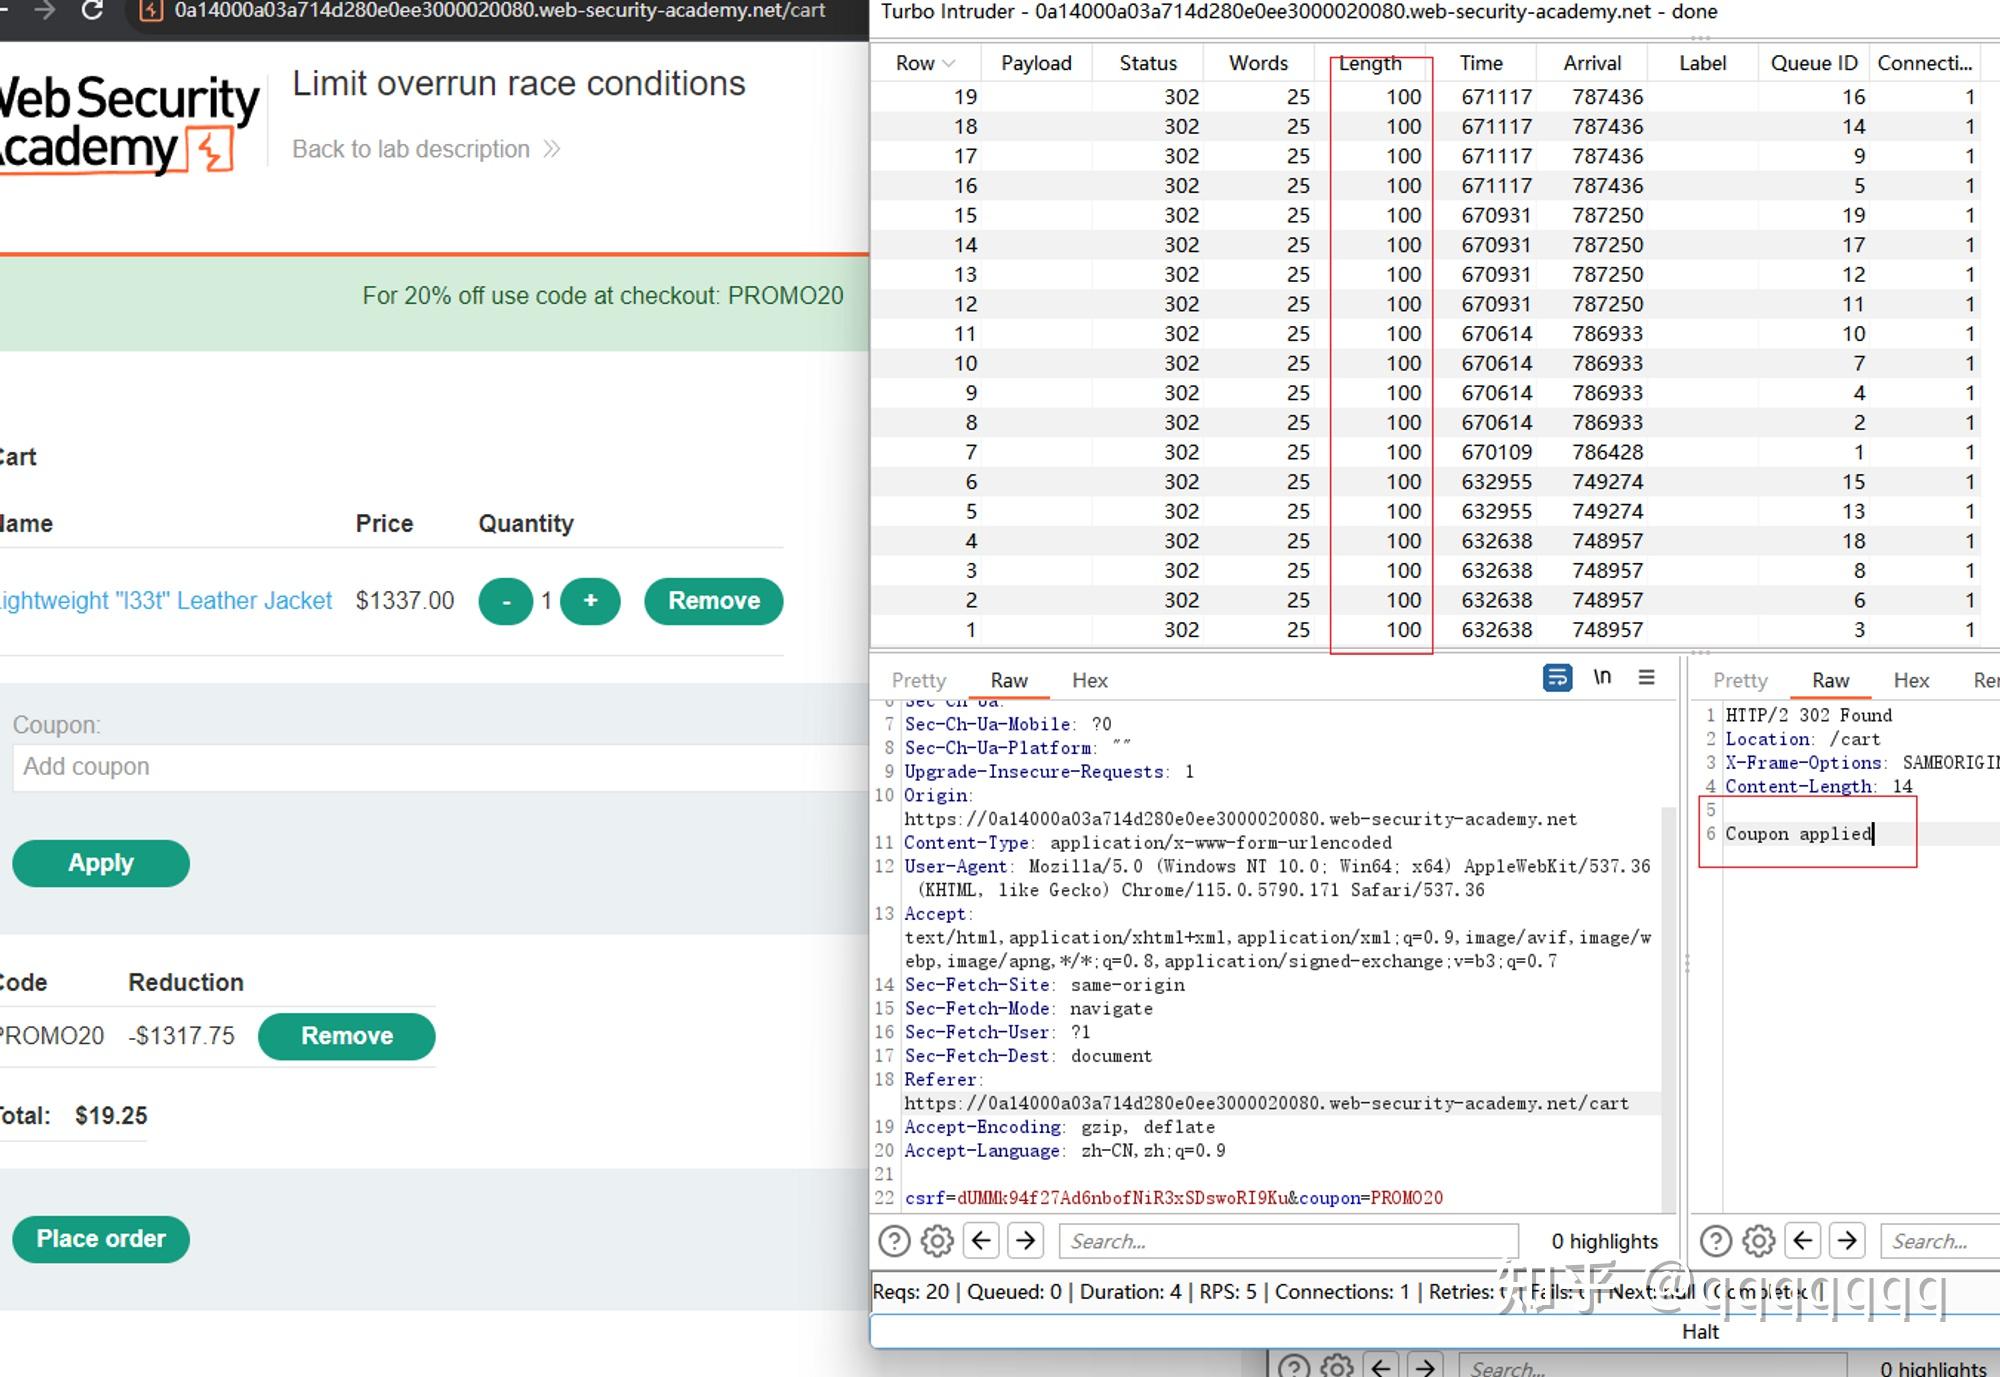Switch response view to Pretty tab
The height and width of the screenshot is (1377, 2000).
coord(1740,680)
